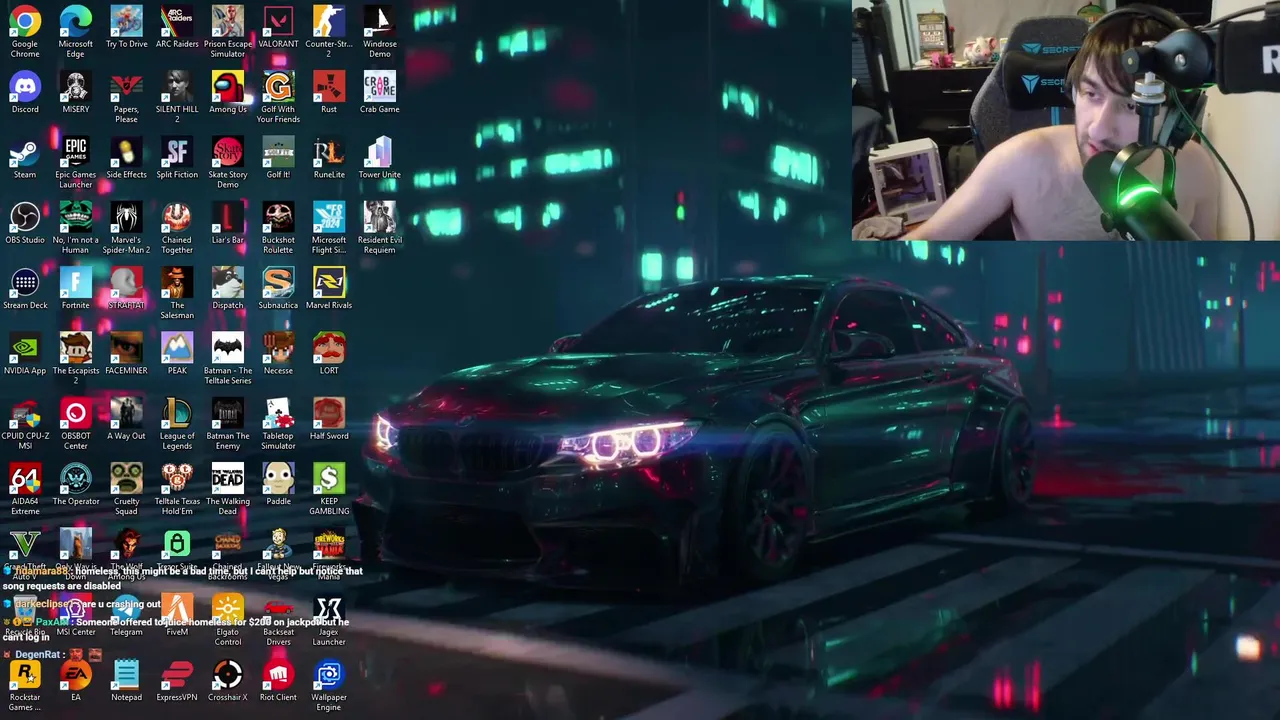The width and height of the screenshot is (1280, 720).
Task: Open the Discord desktop shortcut
Action: tap(25, 86)
